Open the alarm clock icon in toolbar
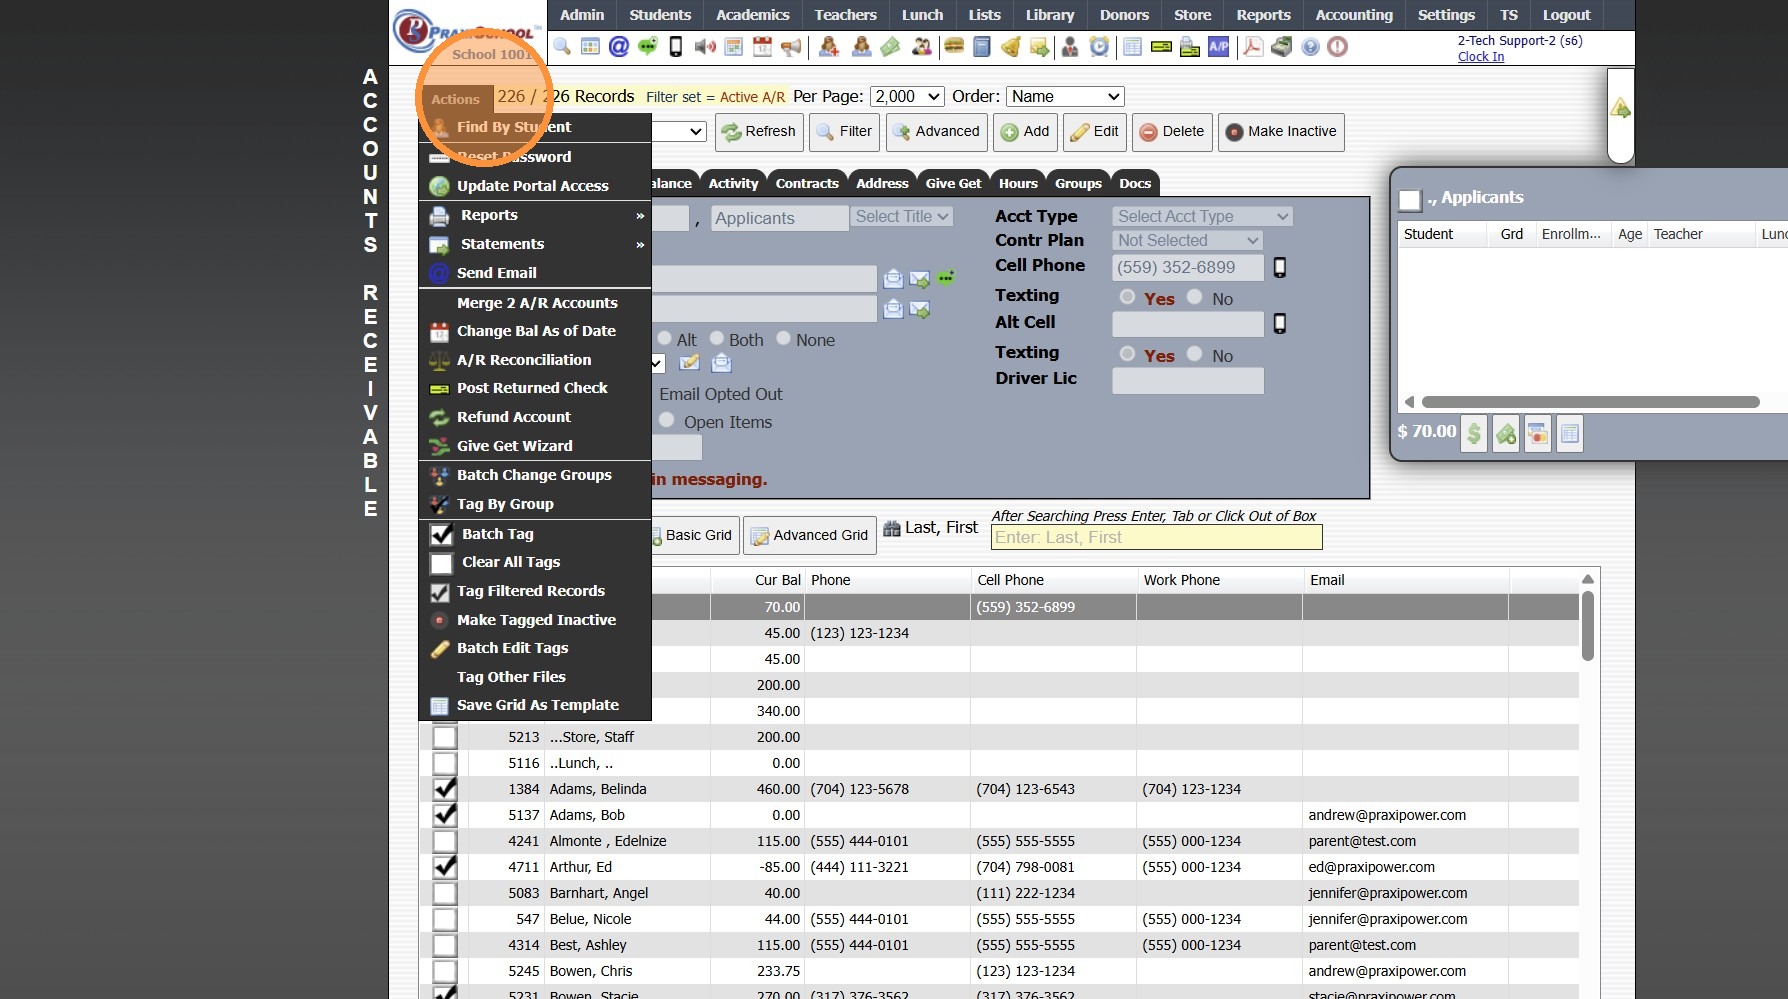Image resolution: width=1788 pixels, height=999 pixels. [x=1099, y=46]
